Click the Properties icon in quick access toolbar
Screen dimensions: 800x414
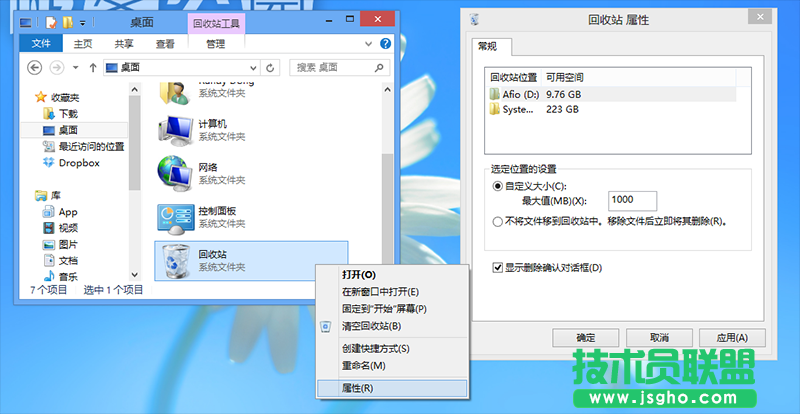[51, 22]
